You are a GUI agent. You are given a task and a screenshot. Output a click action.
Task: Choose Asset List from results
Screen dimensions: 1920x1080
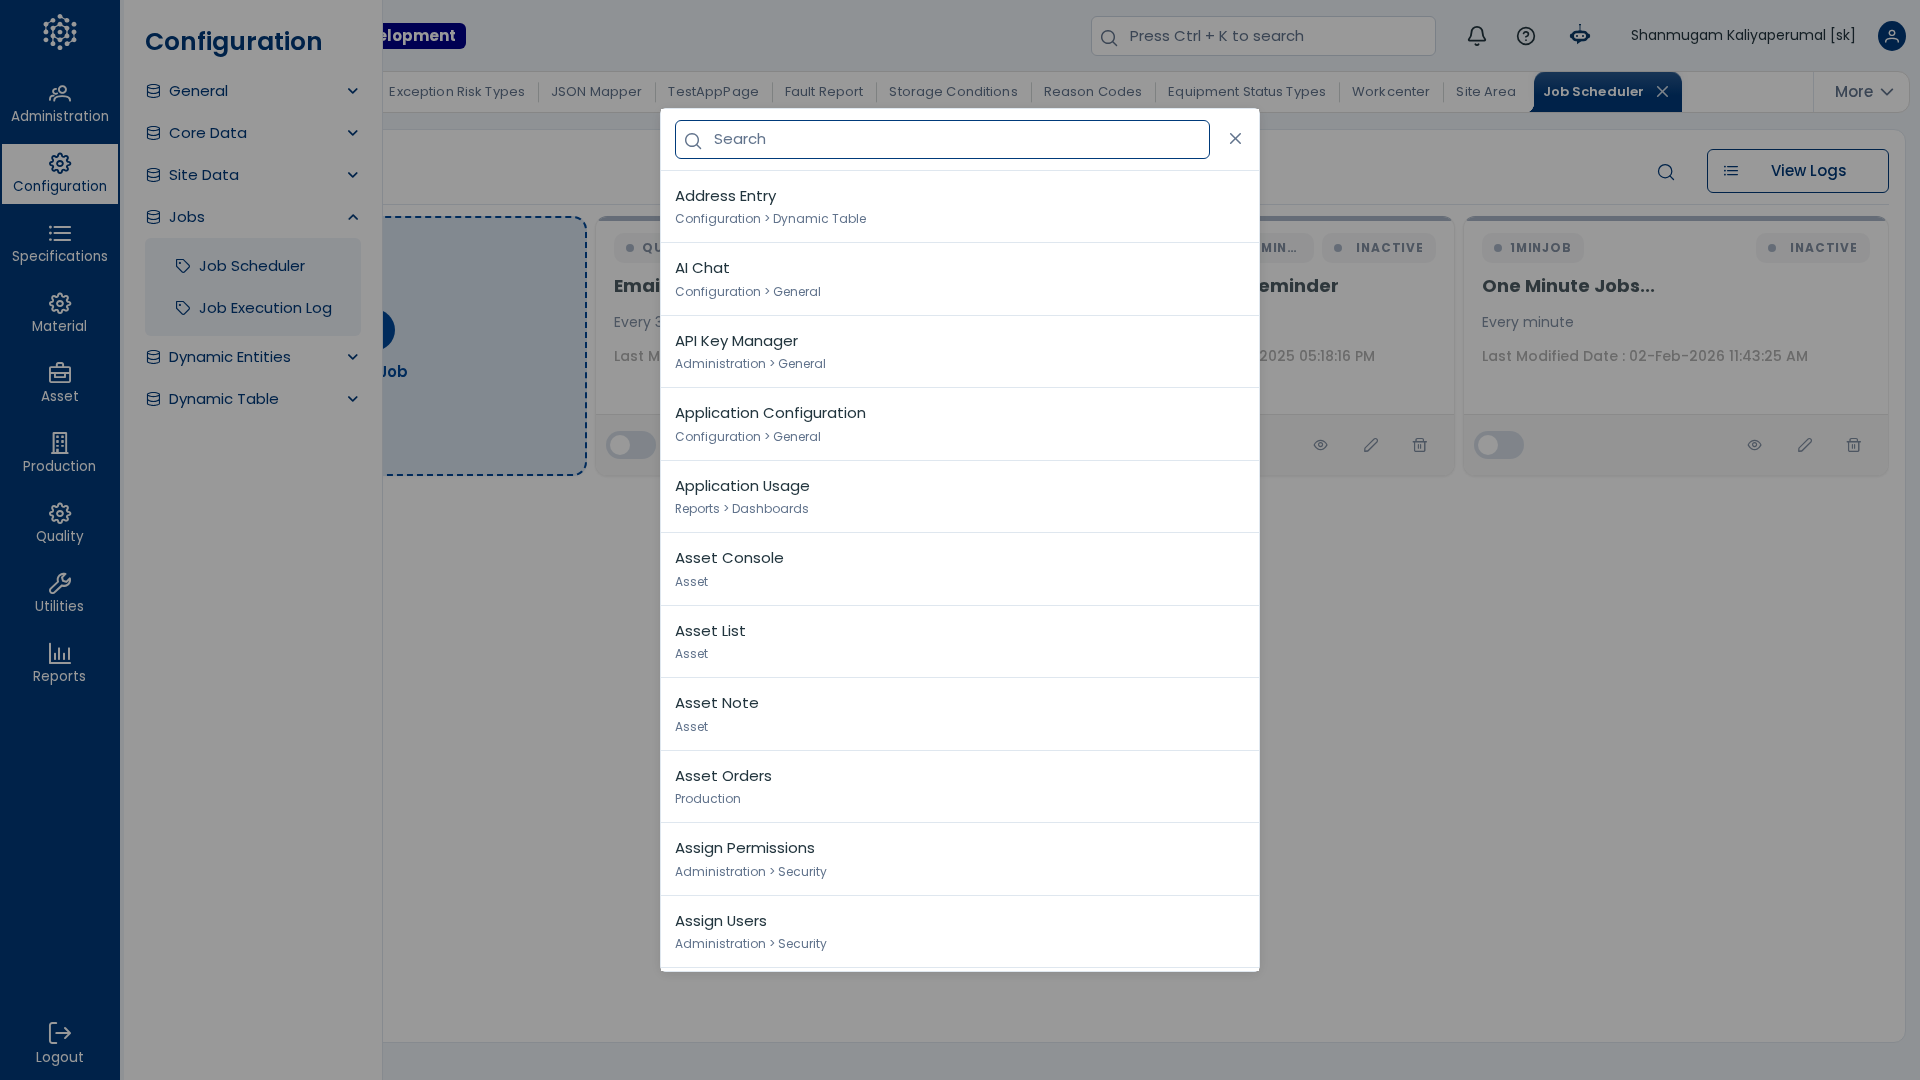[960, 642]
